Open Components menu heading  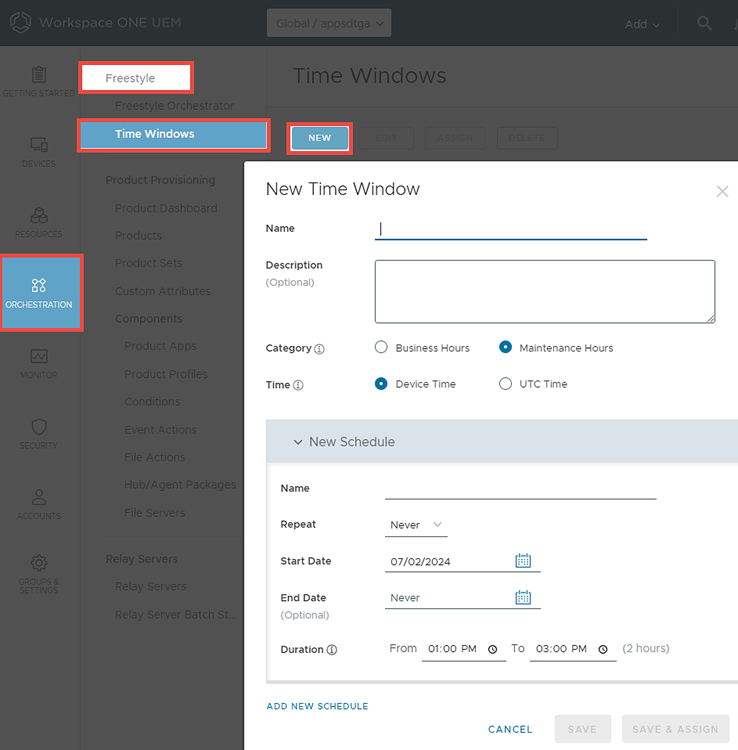(x=149, y=319)
